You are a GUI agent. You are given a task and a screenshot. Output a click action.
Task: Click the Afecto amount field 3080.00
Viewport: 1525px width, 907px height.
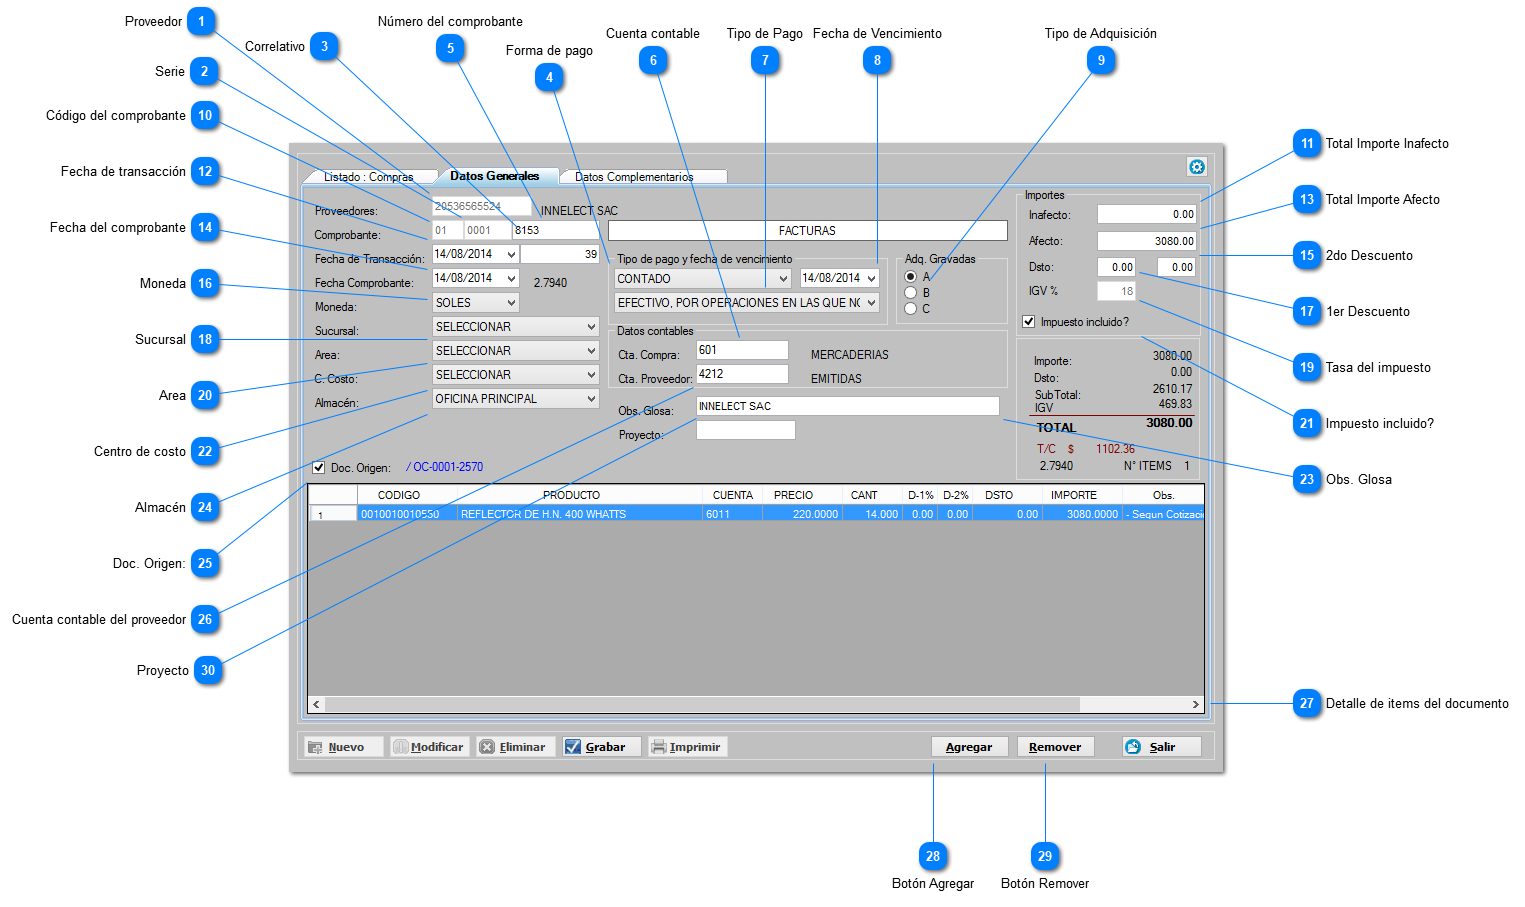1146,241
